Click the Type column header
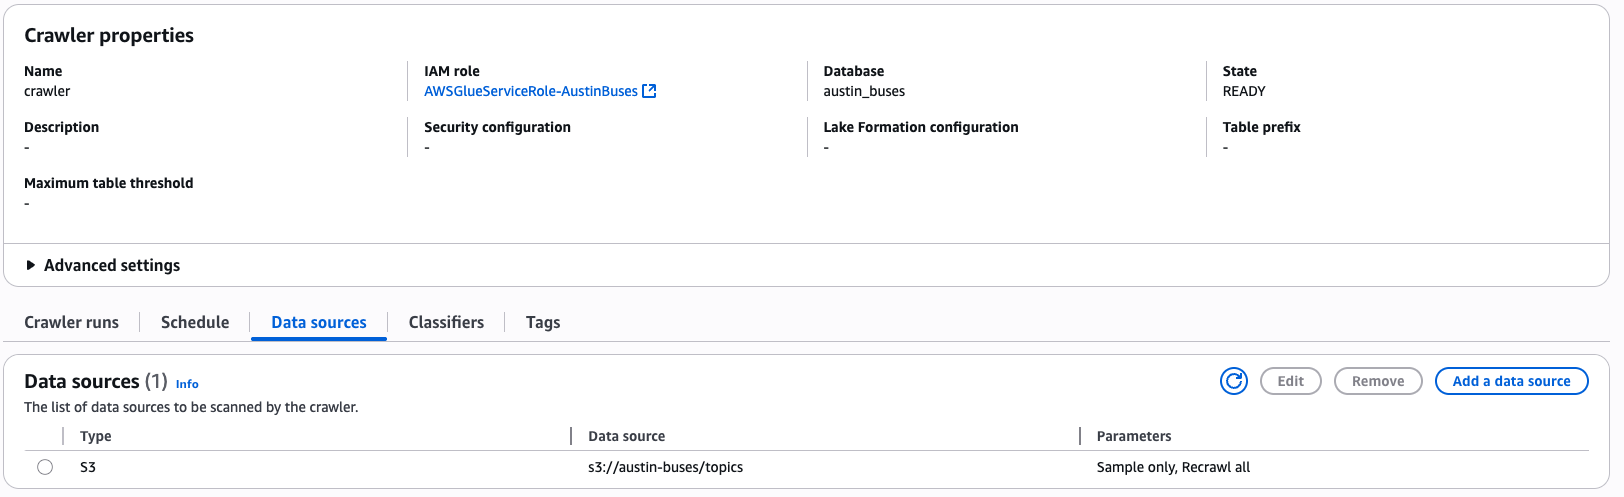 pos(96,436)
